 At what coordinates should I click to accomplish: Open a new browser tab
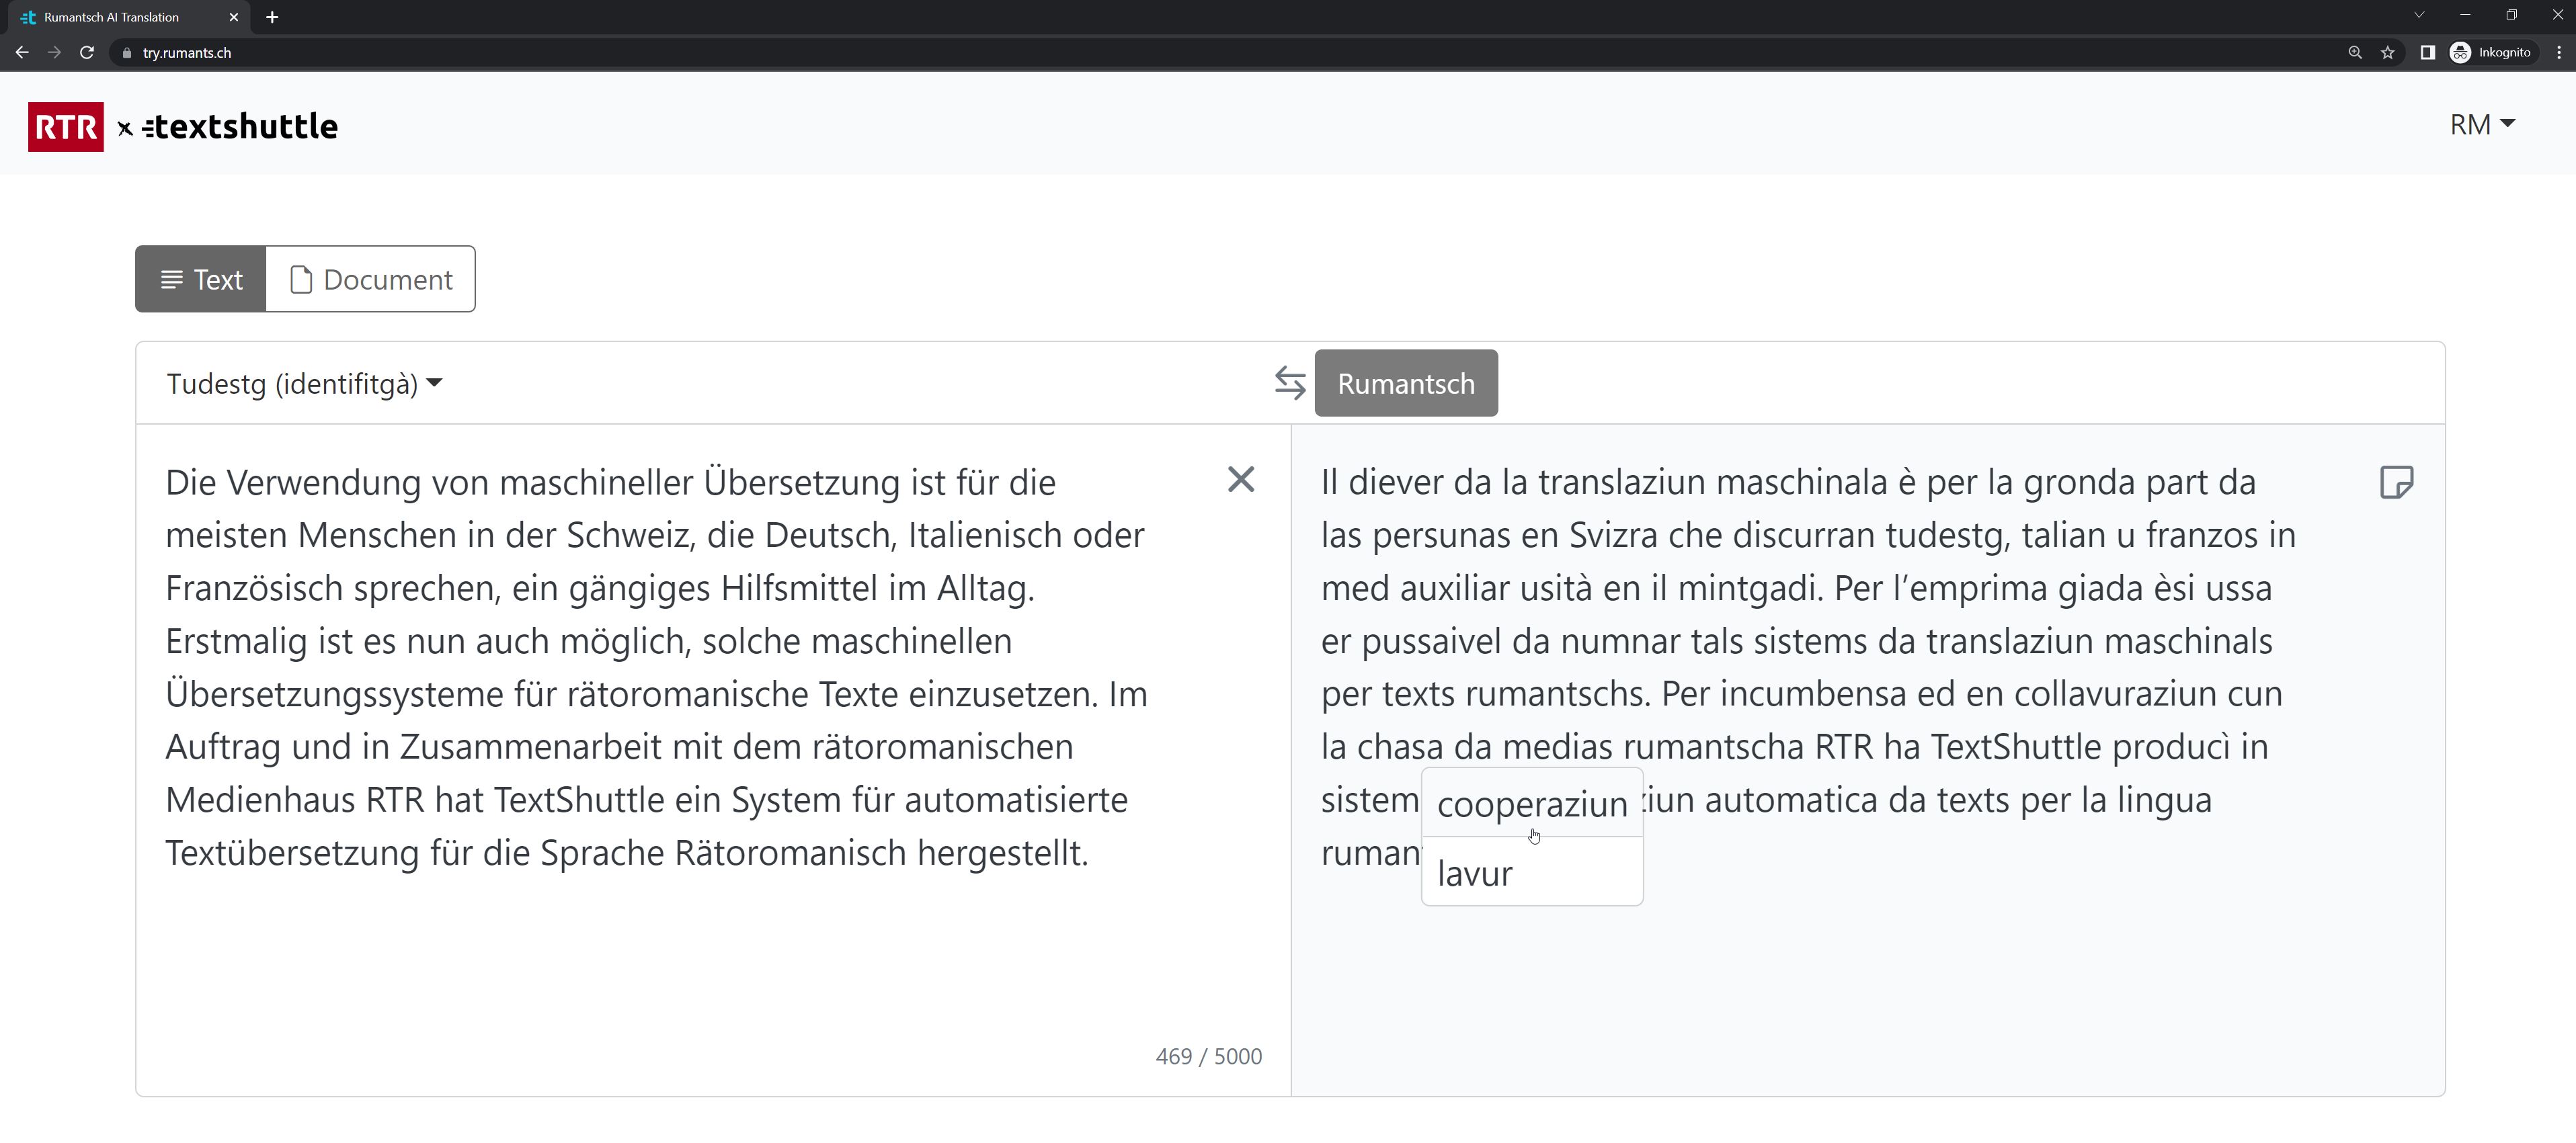coord(272,17)
